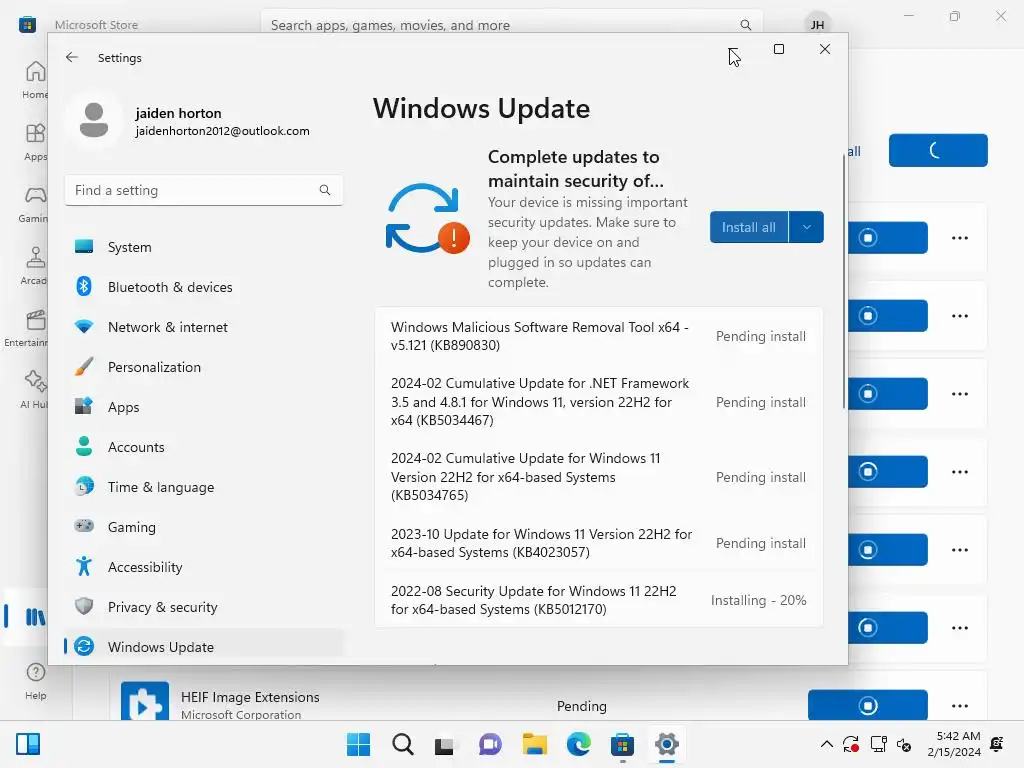
Task: Select the Security Update KB5012170 entry
Action: (599, 600)
